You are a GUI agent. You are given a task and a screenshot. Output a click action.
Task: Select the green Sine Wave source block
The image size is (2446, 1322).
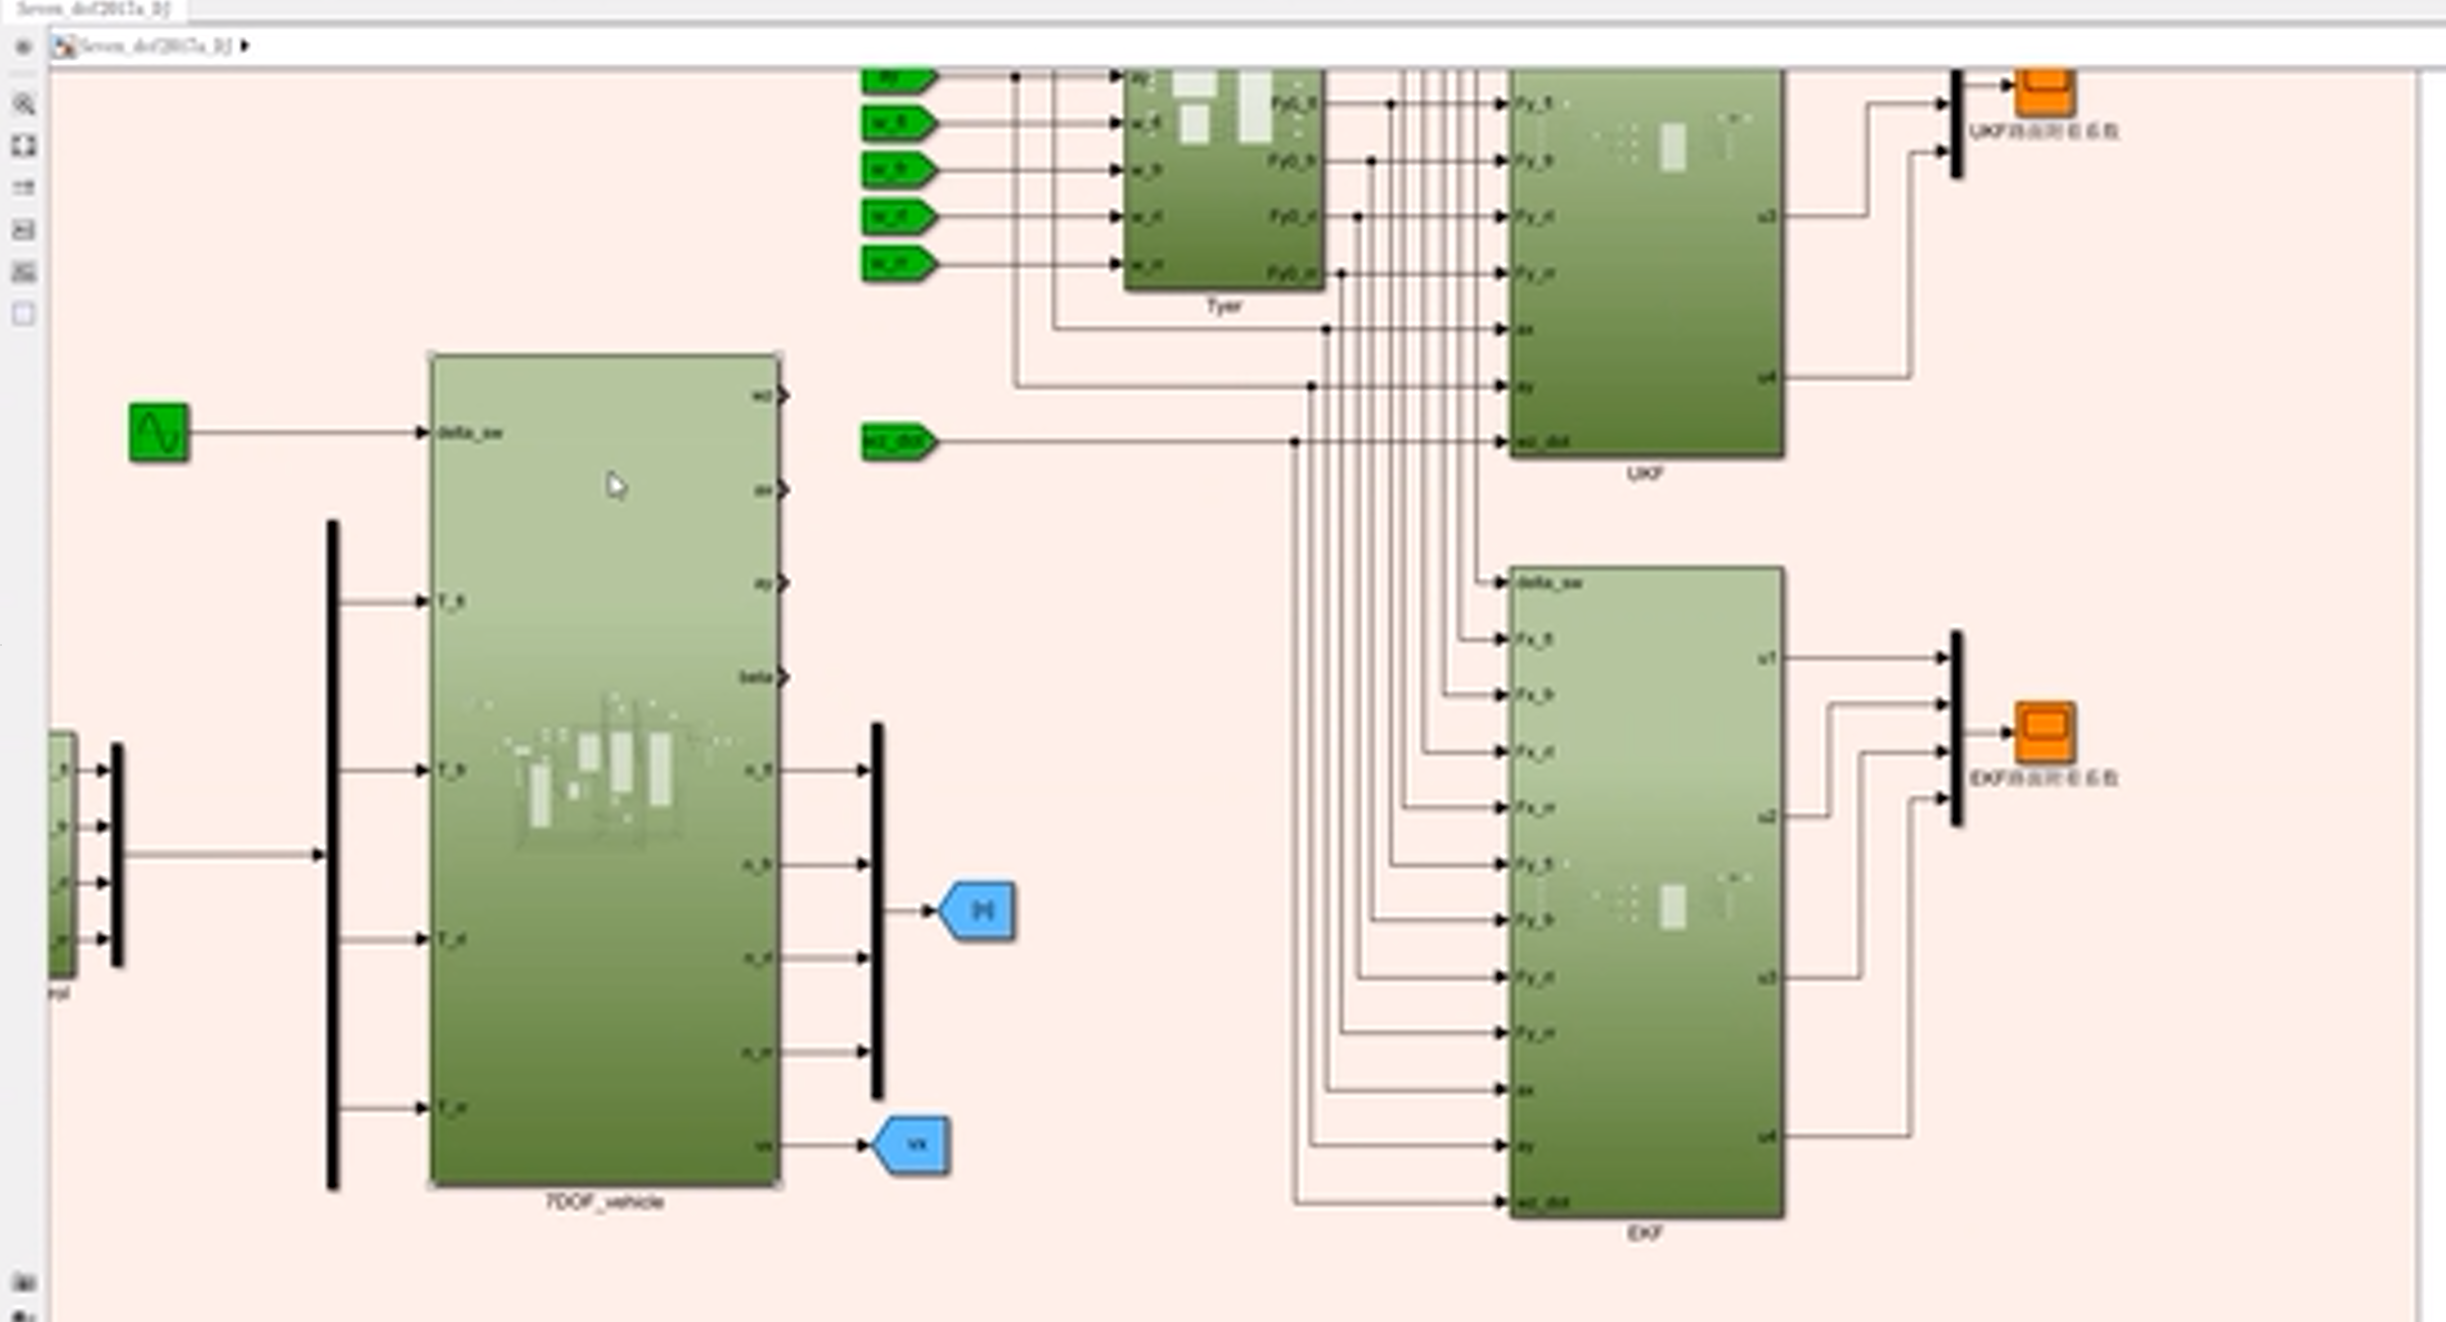[x=159, y=433]
